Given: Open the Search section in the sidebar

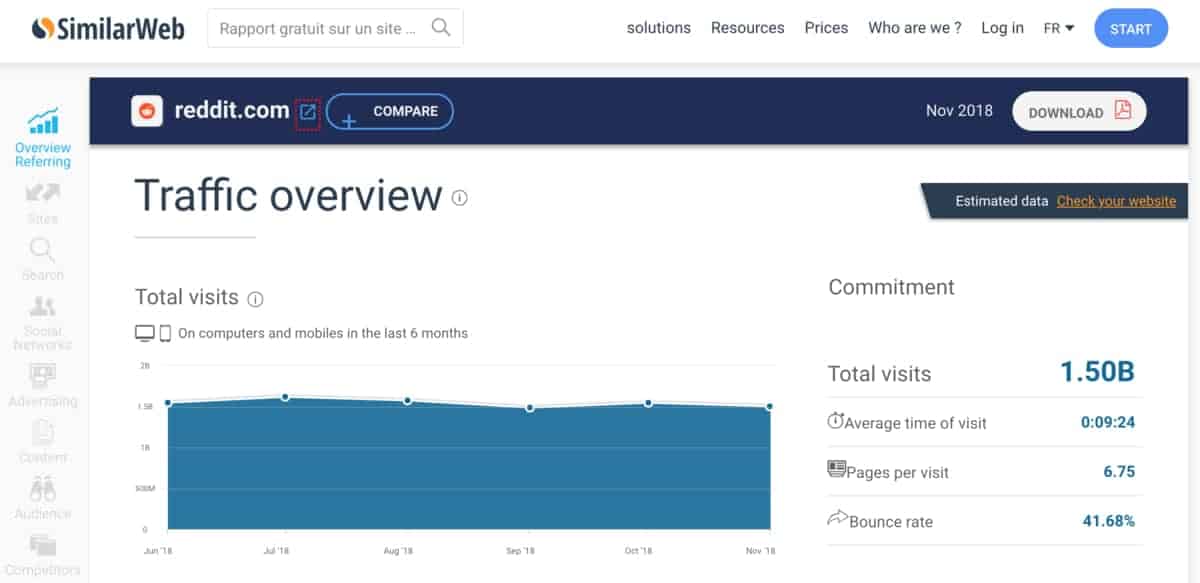Looking at the screenshot, I should [x=43, y=250].
